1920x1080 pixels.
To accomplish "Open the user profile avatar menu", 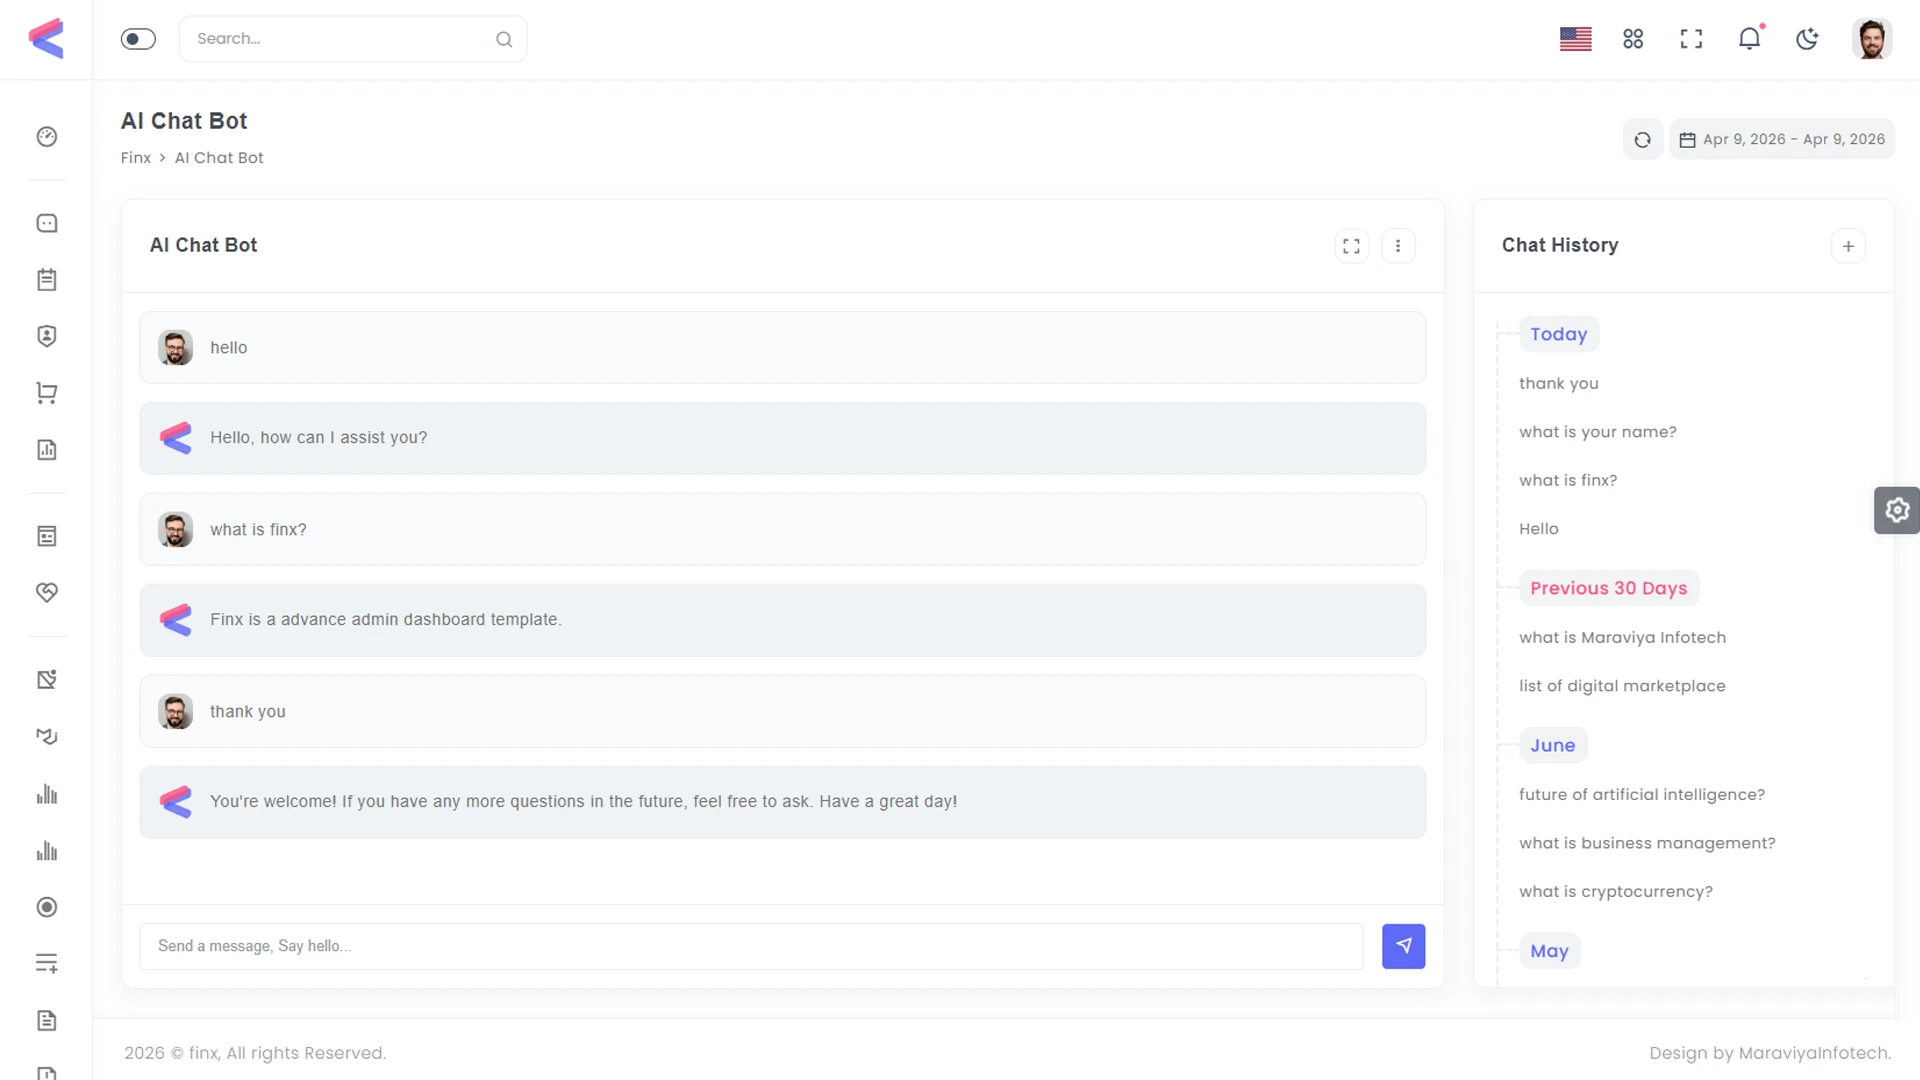I will [1872, 39].
